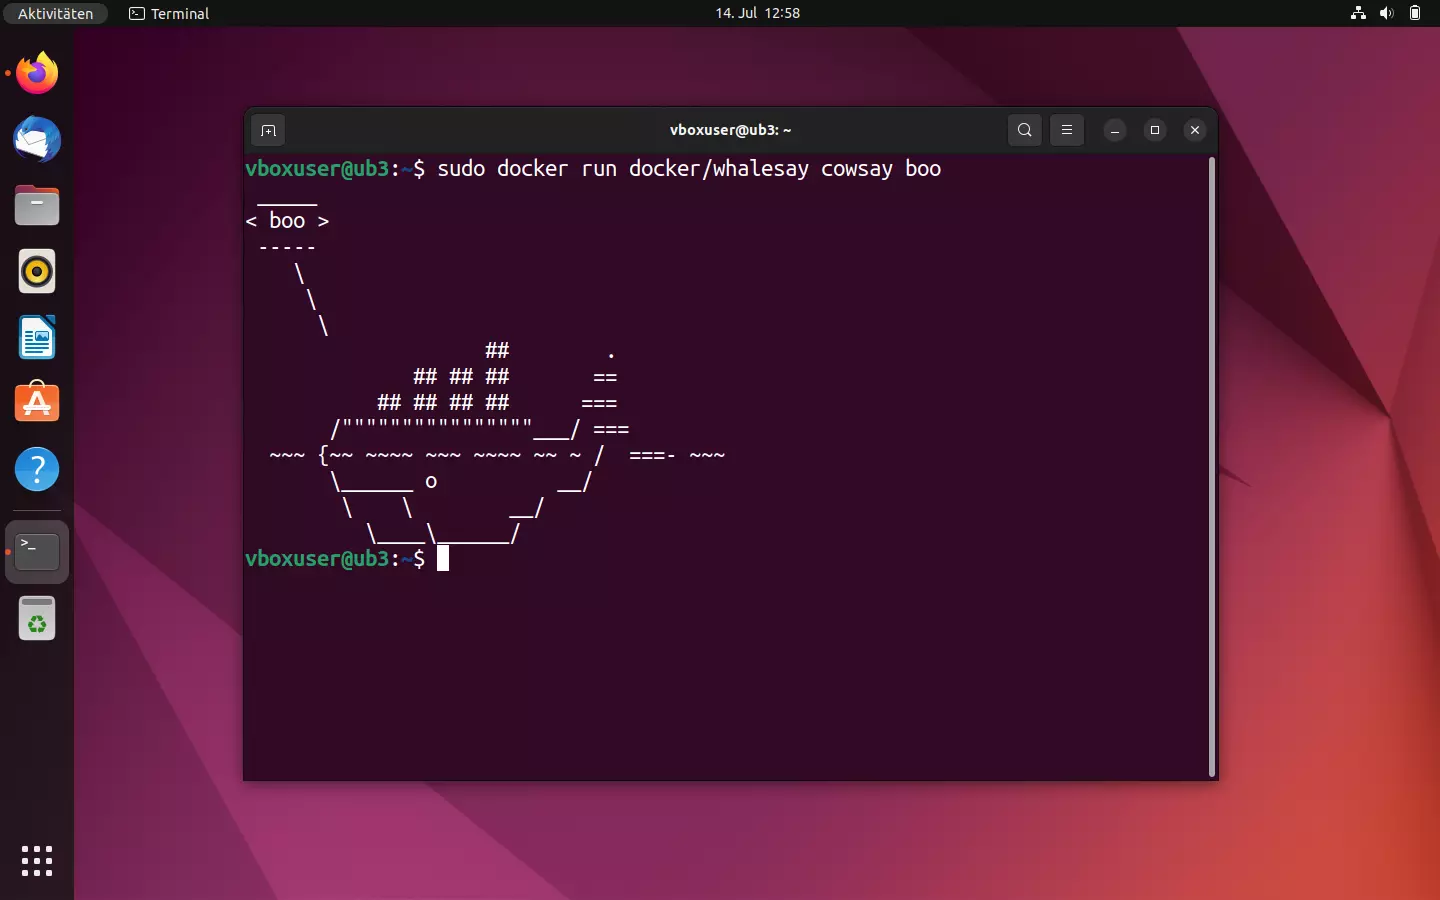
Task: Launch Ubuntu Software center
Action: pos(36,403)
